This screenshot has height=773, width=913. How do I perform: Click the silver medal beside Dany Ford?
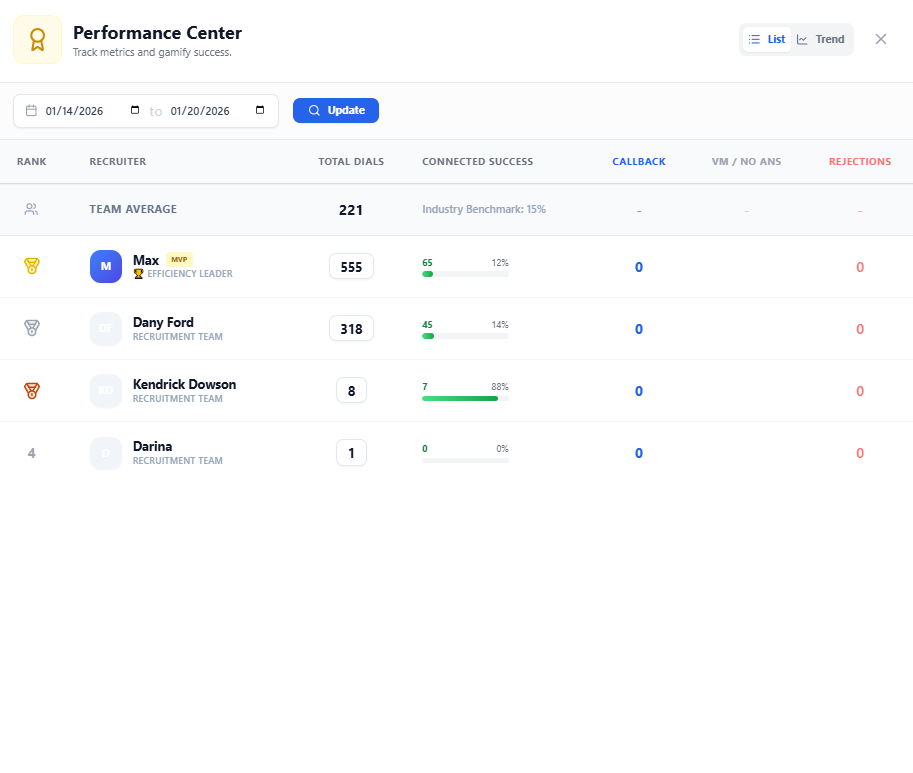click(x=31, y=328)
